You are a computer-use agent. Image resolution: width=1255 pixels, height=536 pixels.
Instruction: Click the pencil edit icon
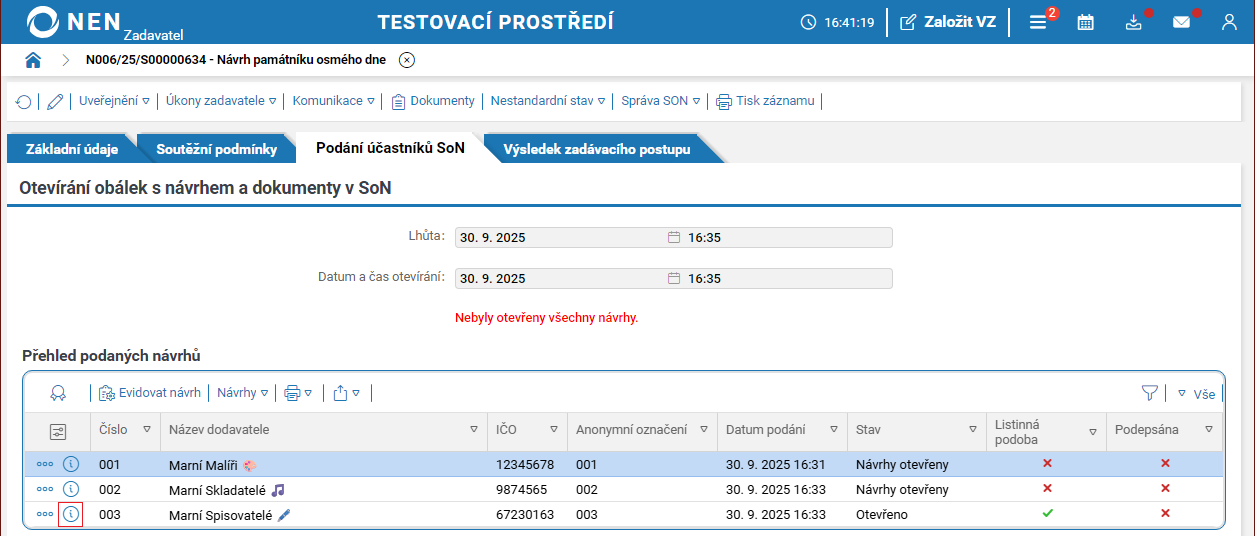(55, 101)
